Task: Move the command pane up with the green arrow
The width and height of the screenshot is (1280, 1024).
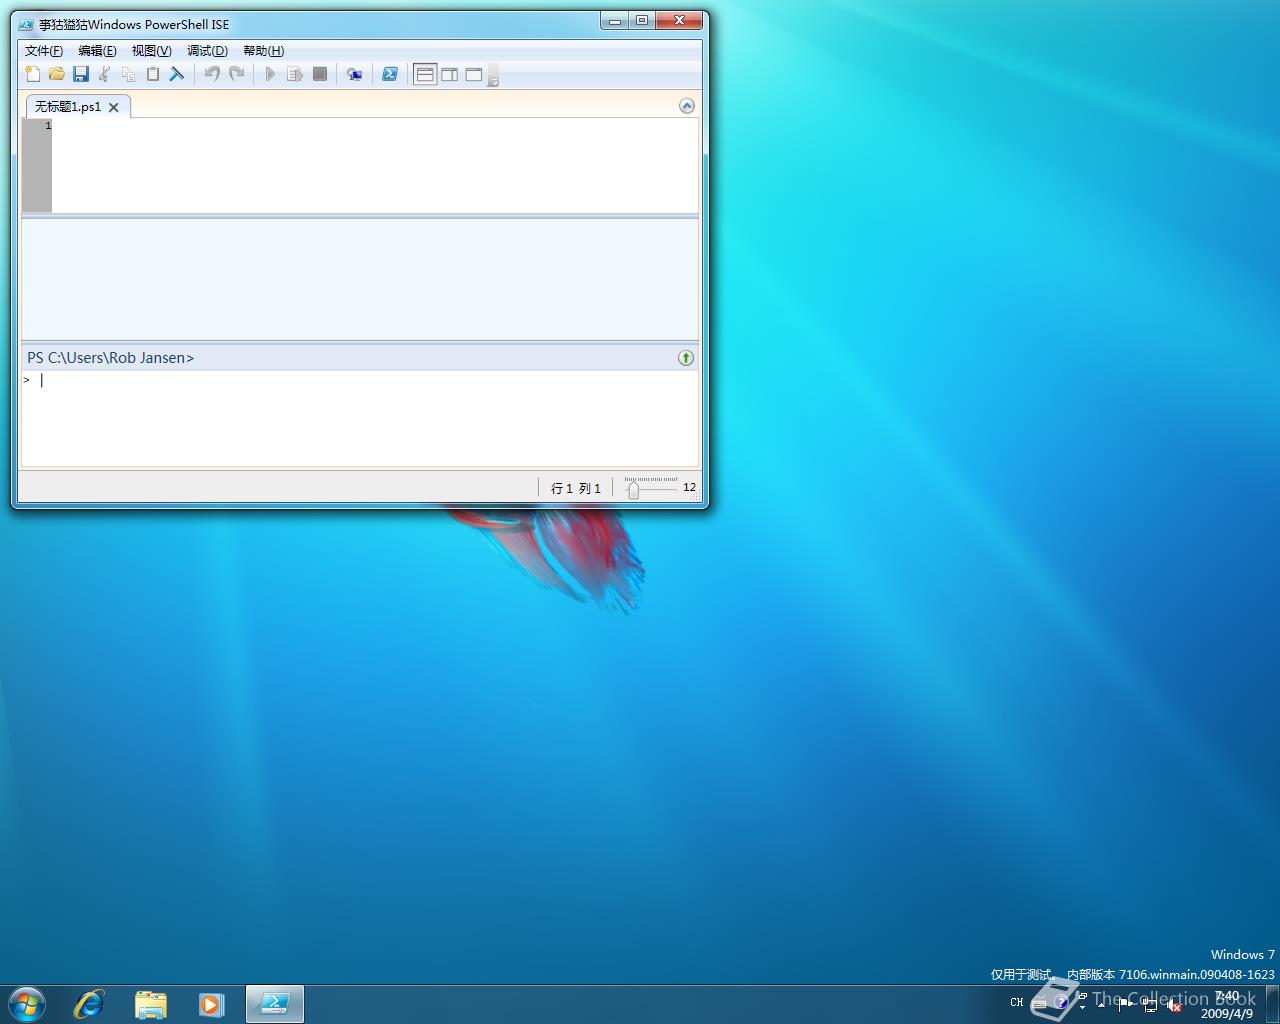Action: point(686,358)
